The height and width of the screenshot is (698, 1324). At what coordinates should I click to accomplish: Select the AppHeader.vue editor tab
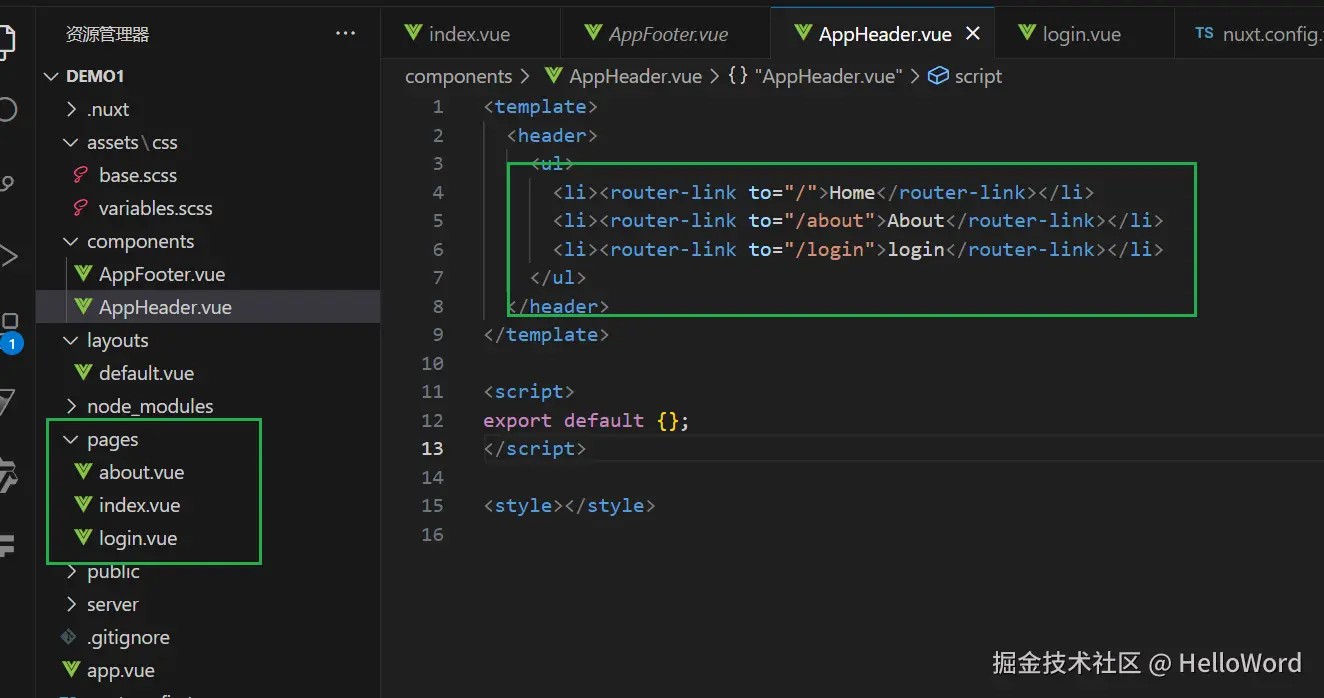(884, 34)
